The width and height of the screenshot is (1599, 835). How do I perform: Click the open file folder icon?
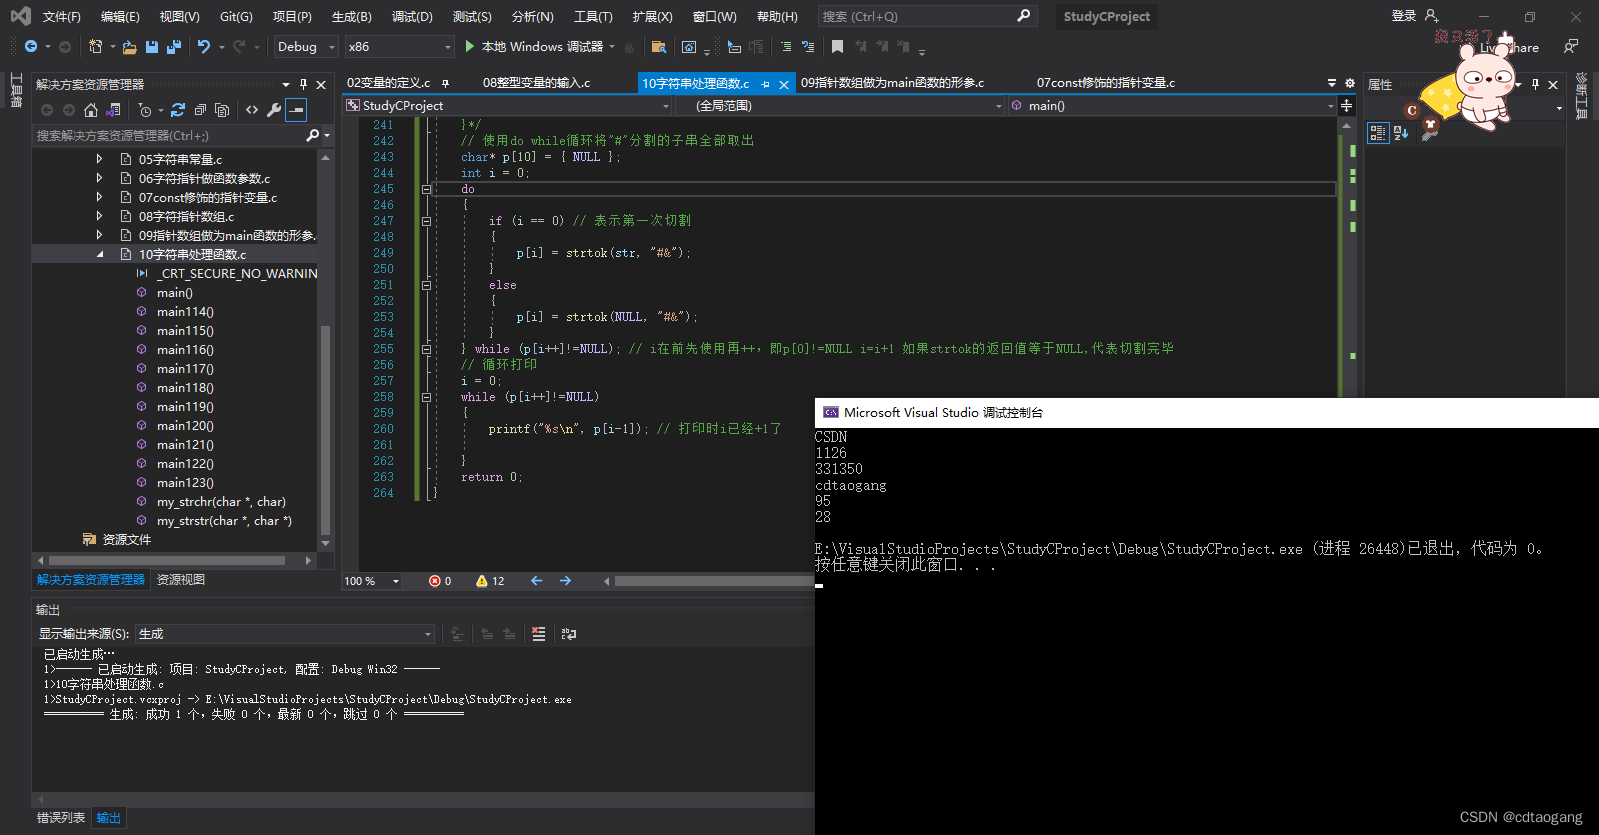(130, 47)
